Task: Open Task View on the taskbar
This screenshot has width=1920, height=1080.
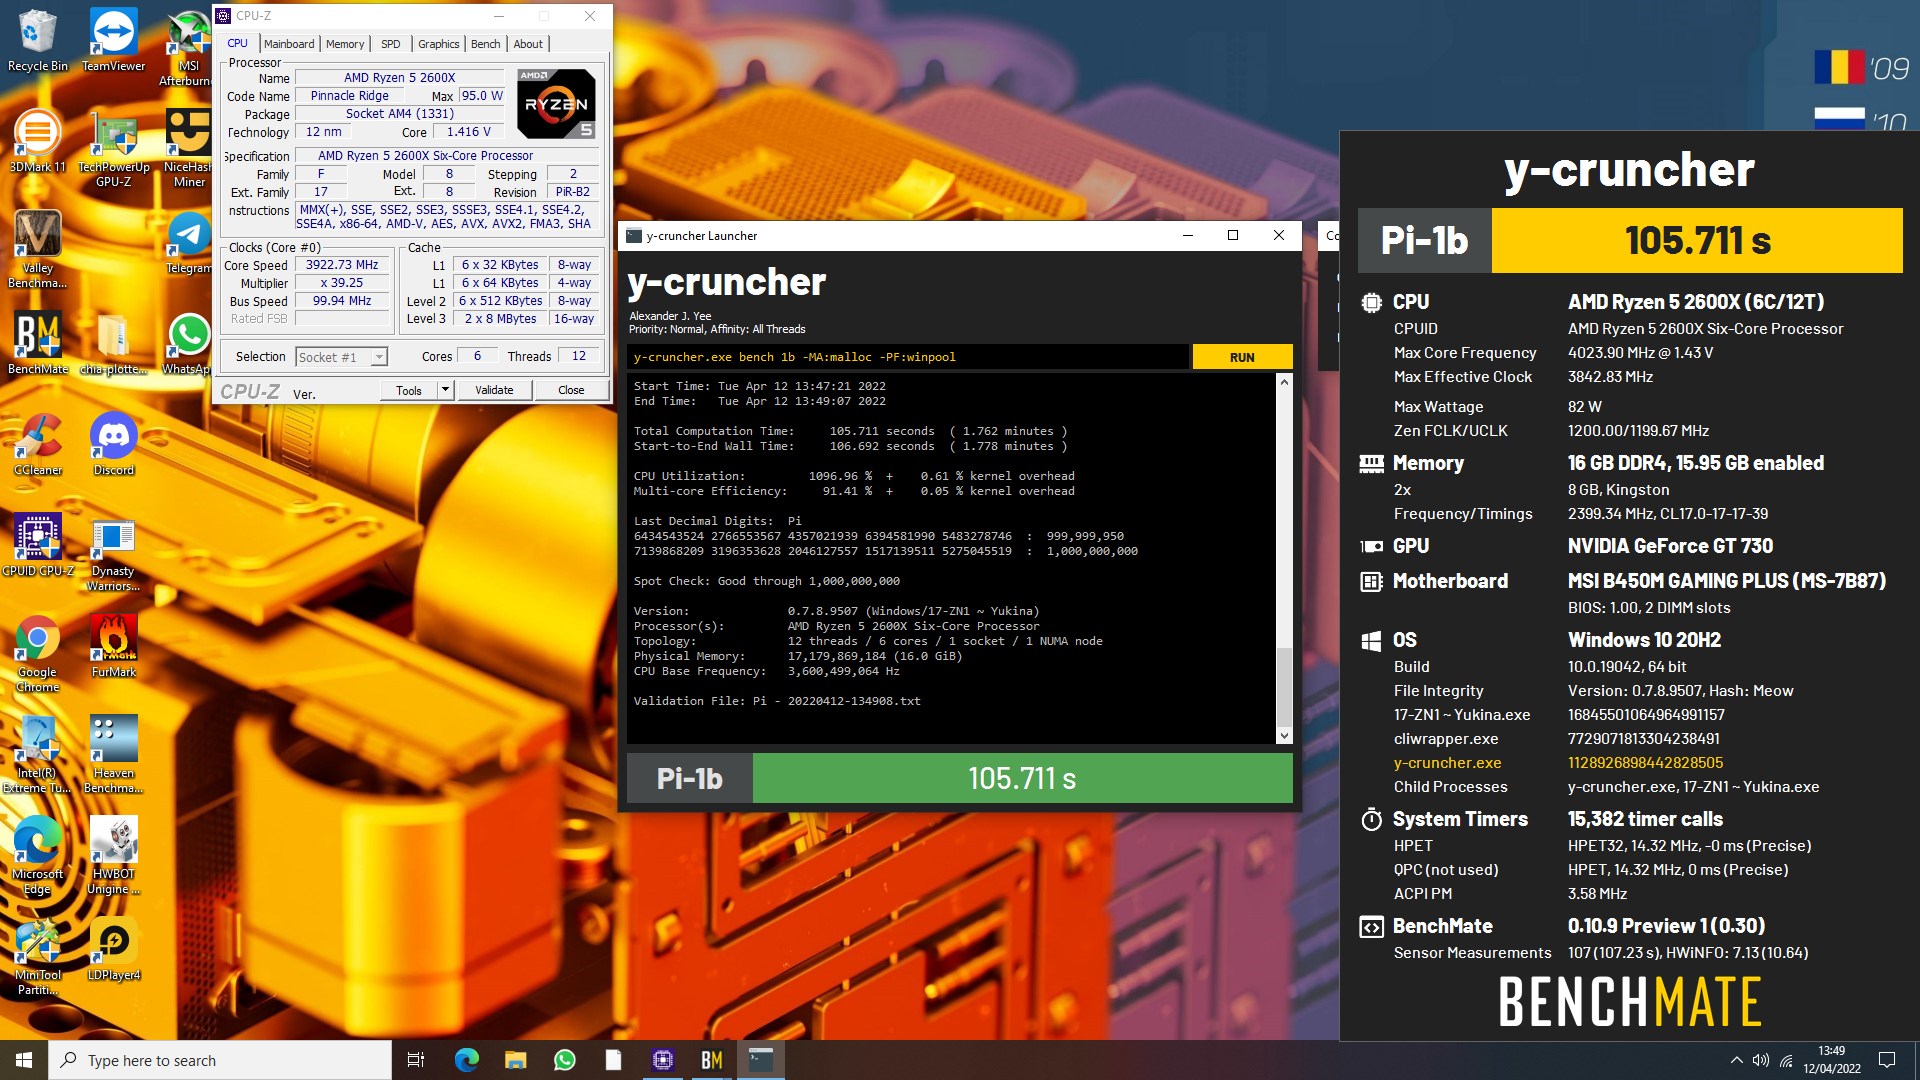Action: tap(416, 1060)
